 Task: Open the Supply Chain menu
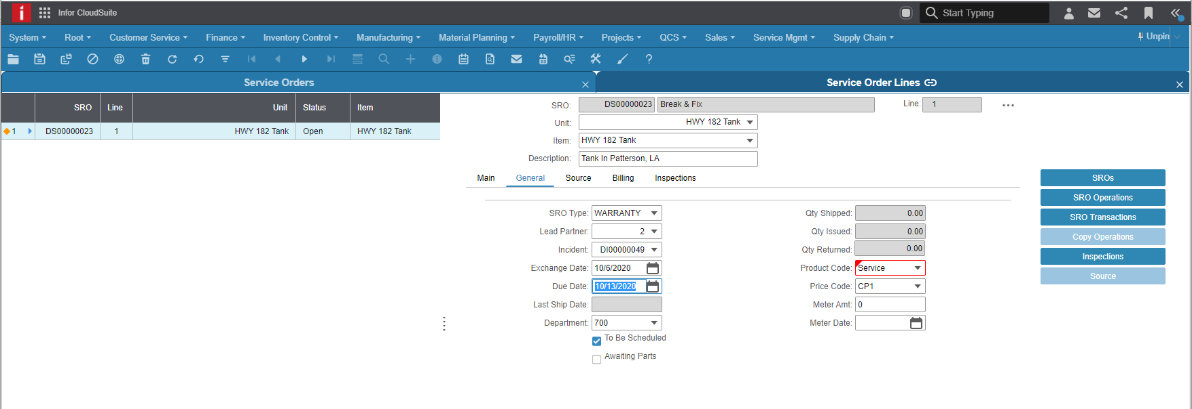(863, 37)
